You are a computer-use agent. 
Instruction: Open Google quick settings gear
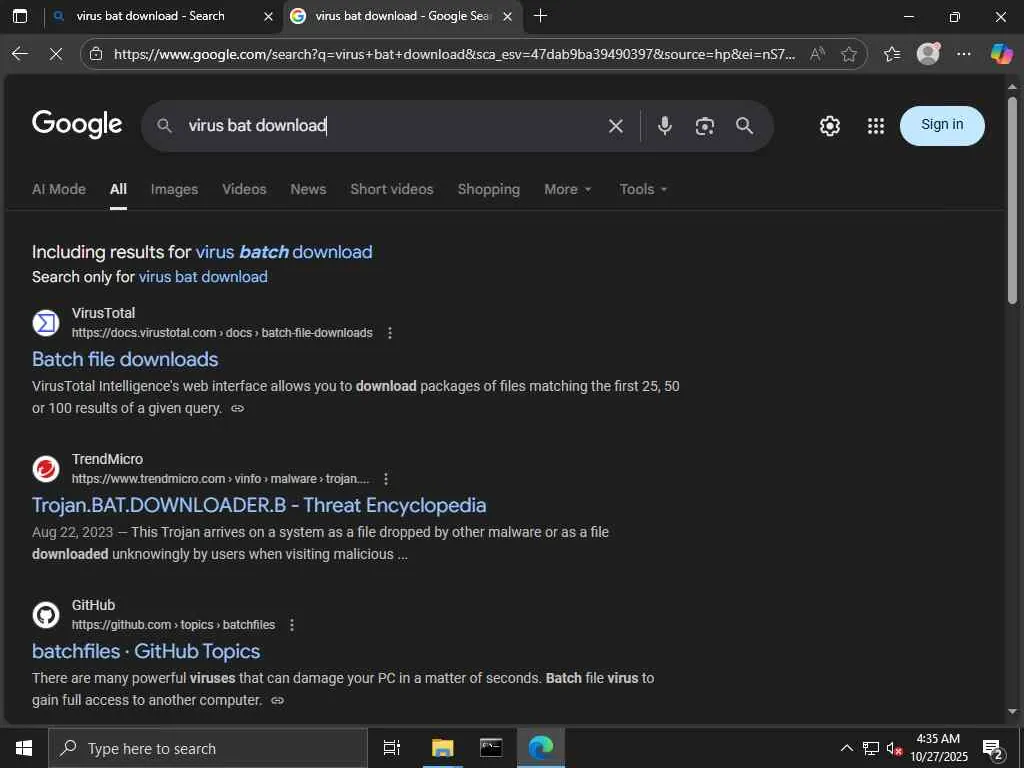point(829,125)
